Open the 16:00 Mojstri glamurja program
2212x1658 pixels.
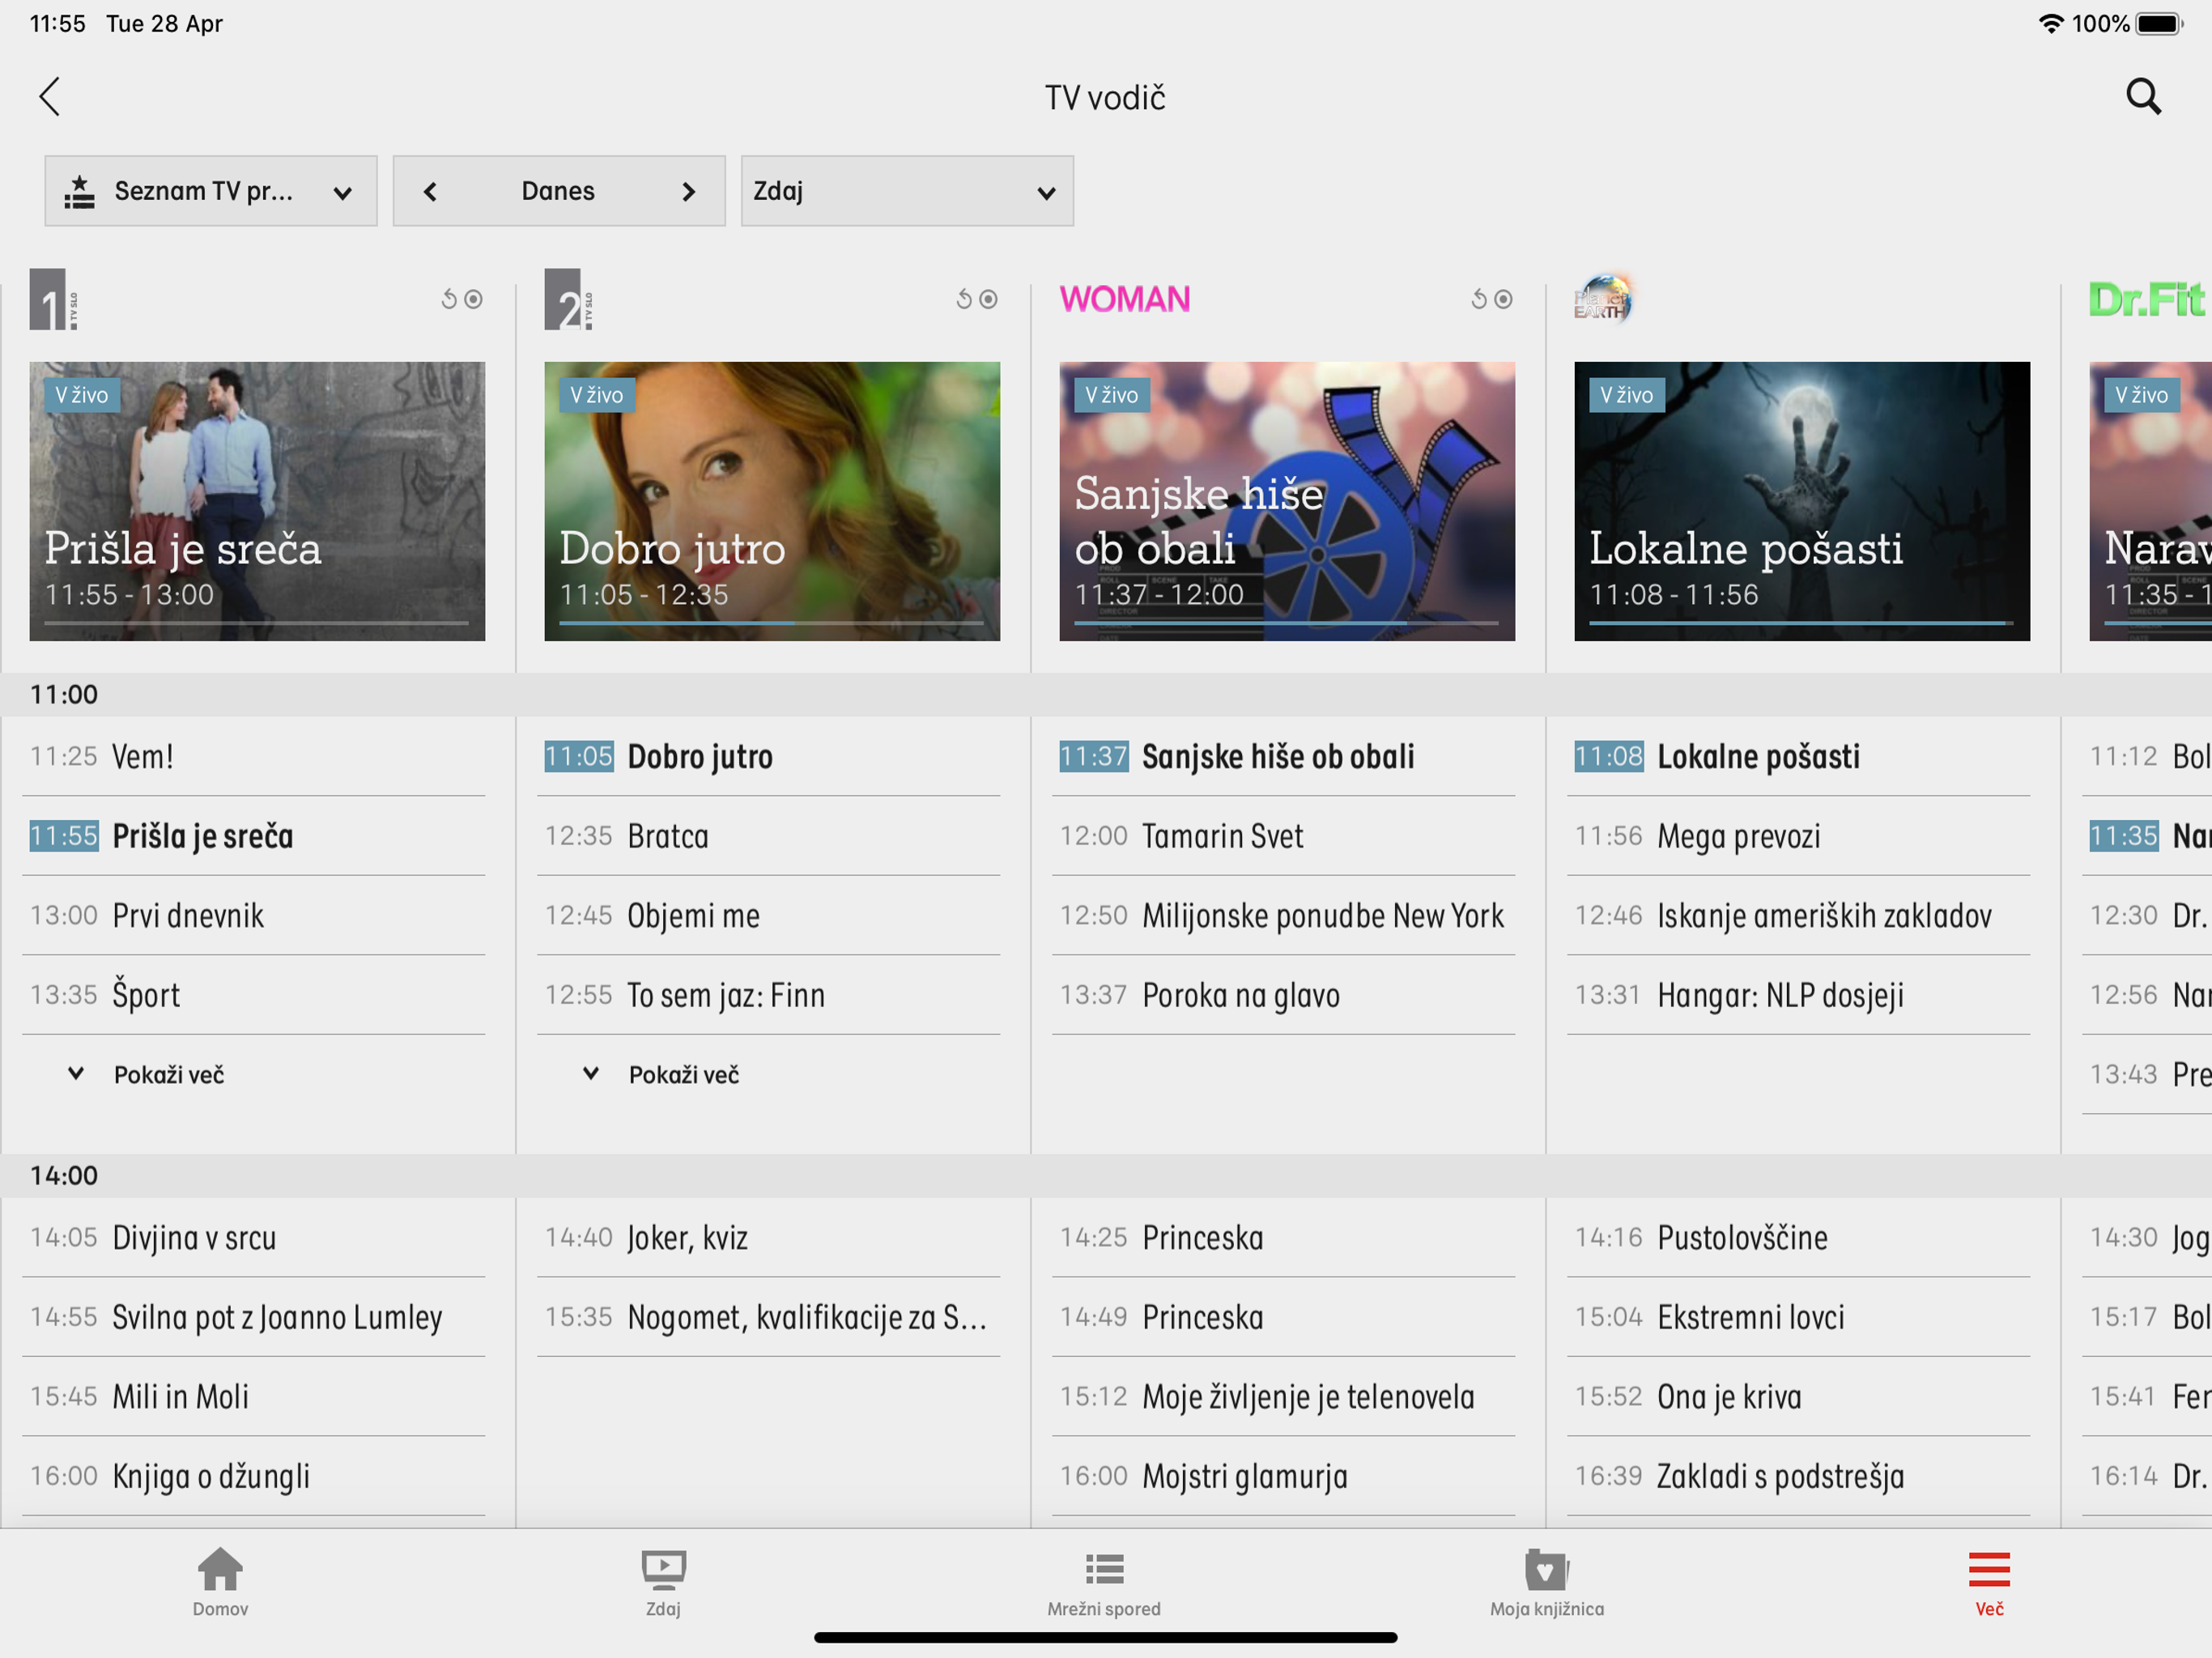(1284, 1476)
